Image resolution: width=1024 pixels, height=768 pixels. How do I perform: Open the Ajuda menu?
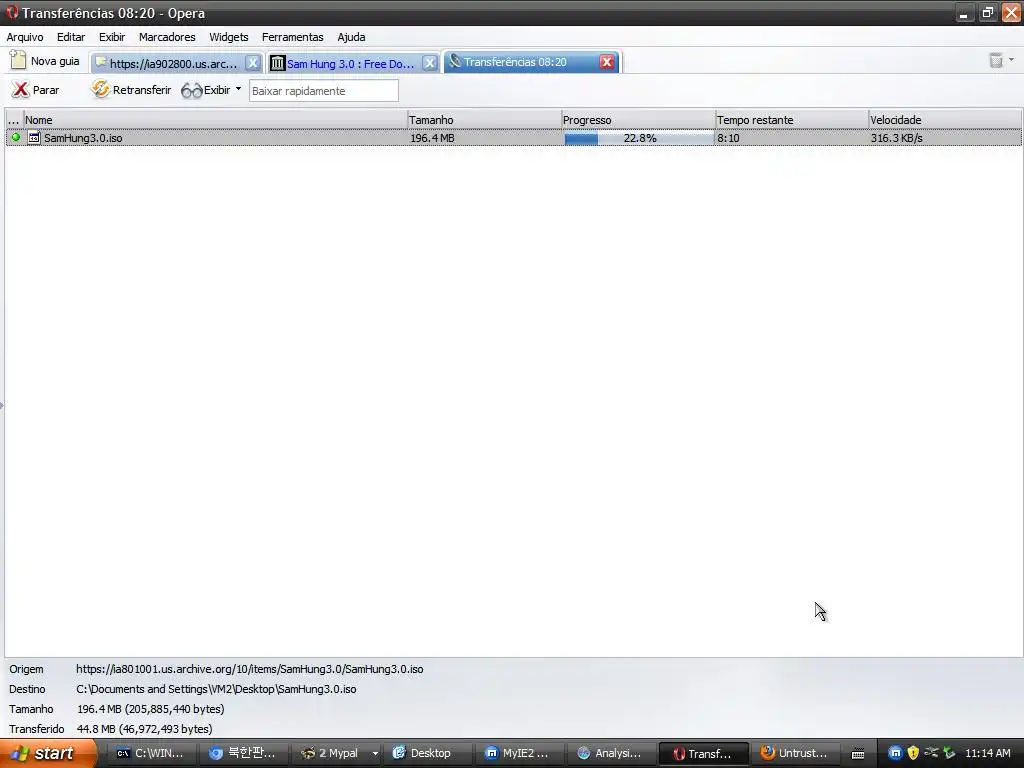[351, 37]
